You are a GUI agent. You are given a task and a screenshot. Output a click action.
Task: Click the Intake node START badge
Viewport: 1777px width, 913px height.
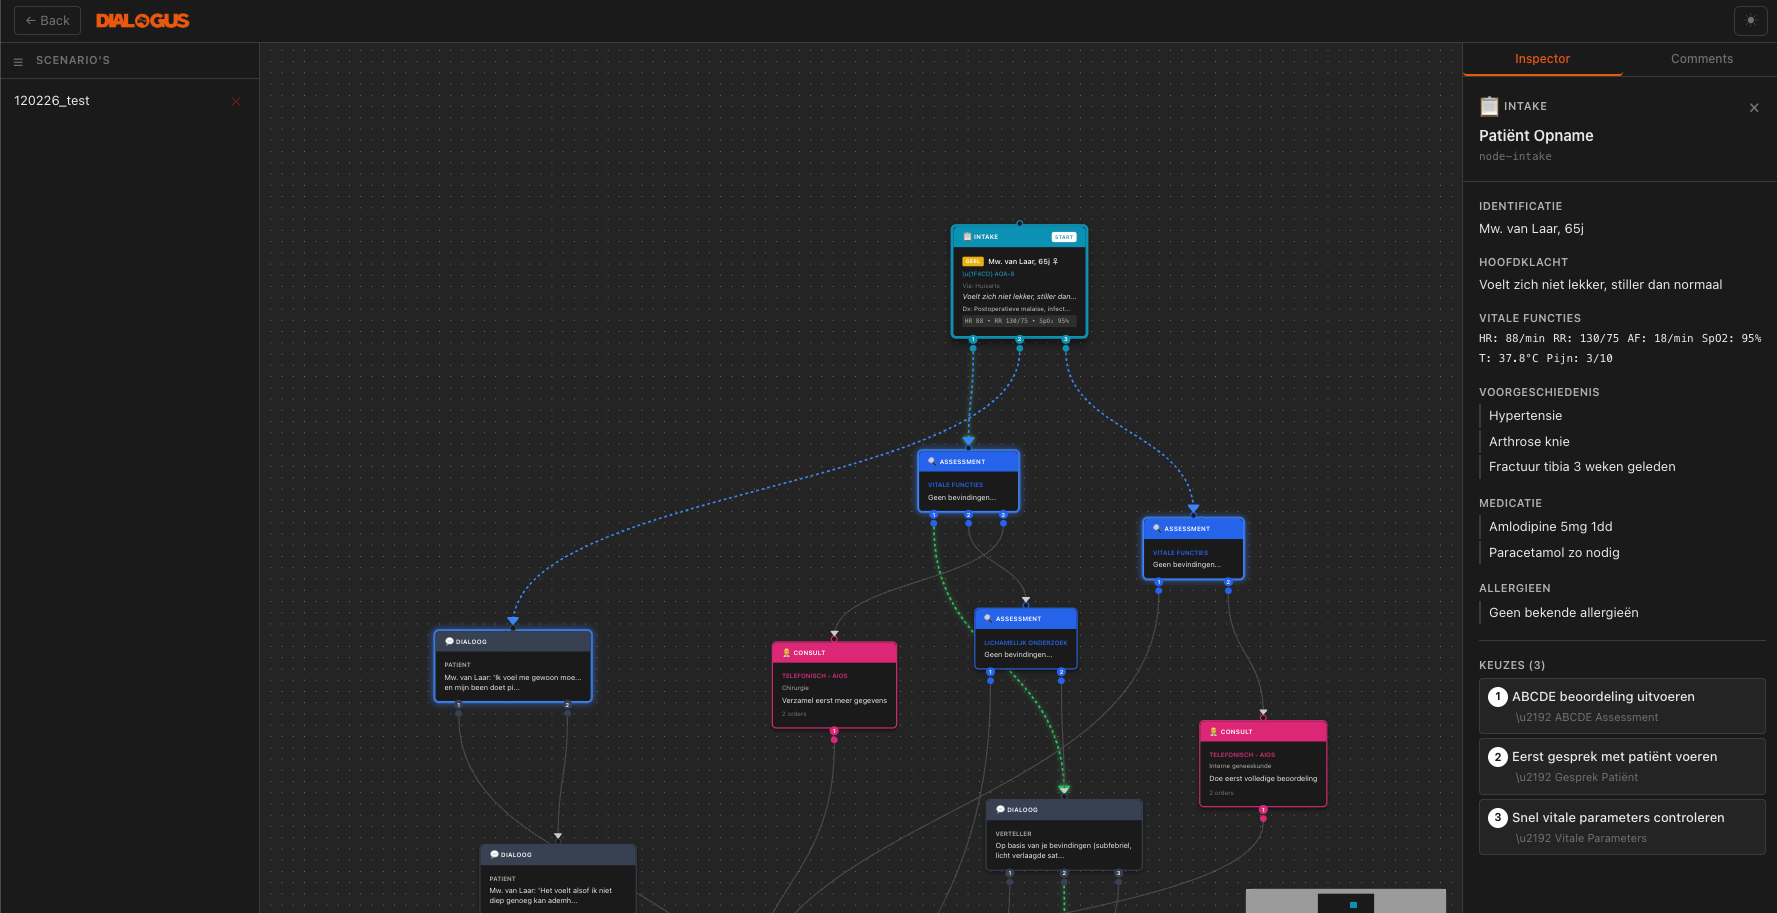(1063, 237)
